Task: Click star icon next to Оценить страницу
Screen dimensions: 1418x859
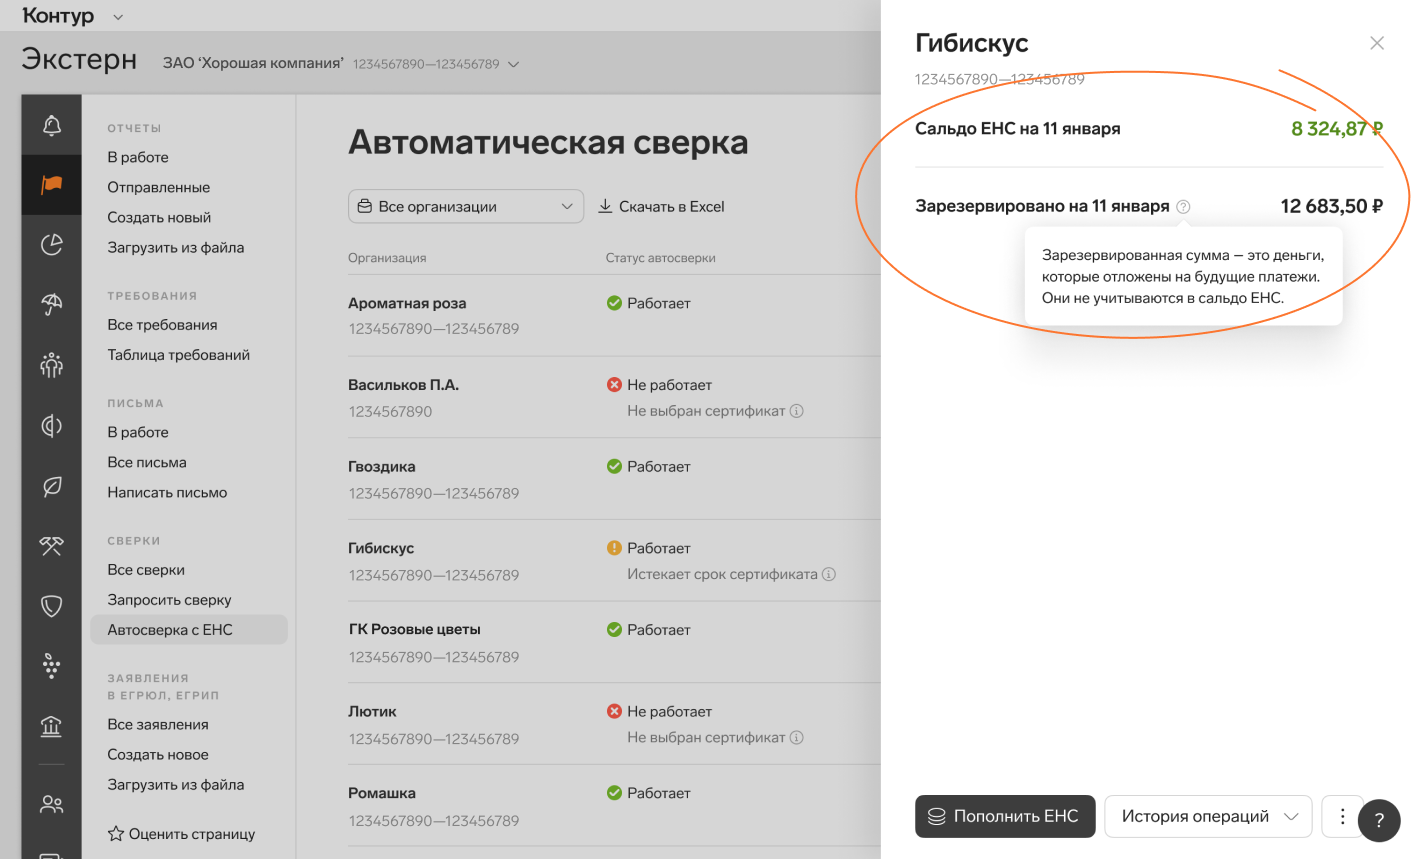Action: pyautogui.click(x=116, y=833)
